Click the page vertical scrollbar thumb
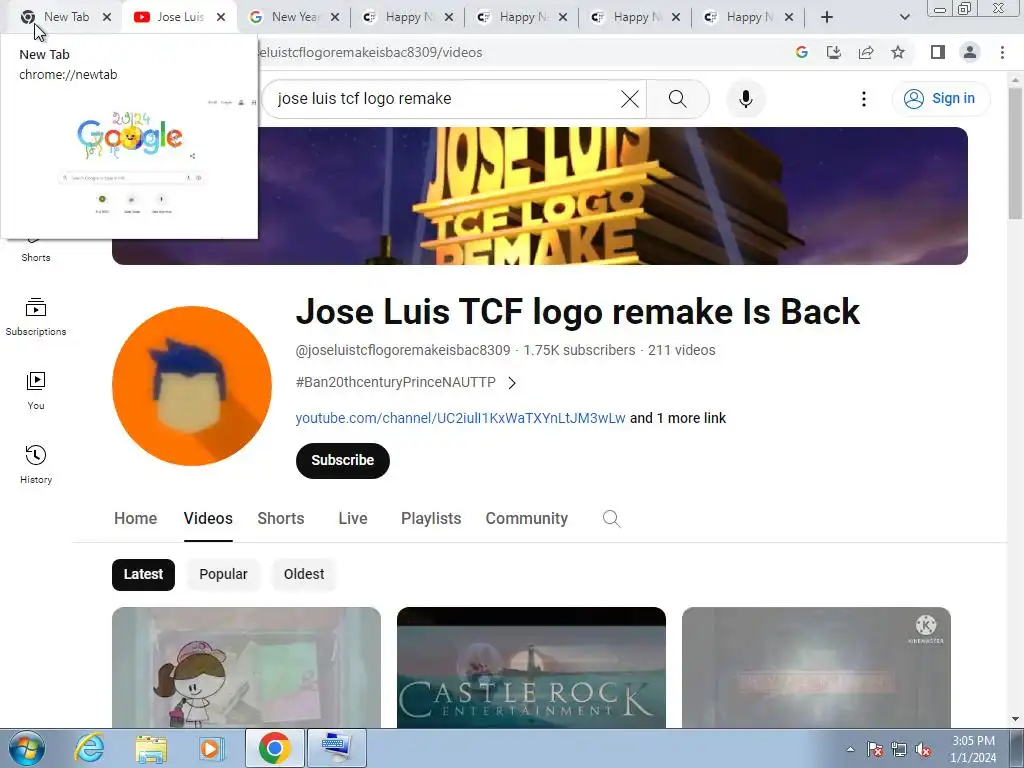This screenshot has height=768, width=1024. (1015, 153)
